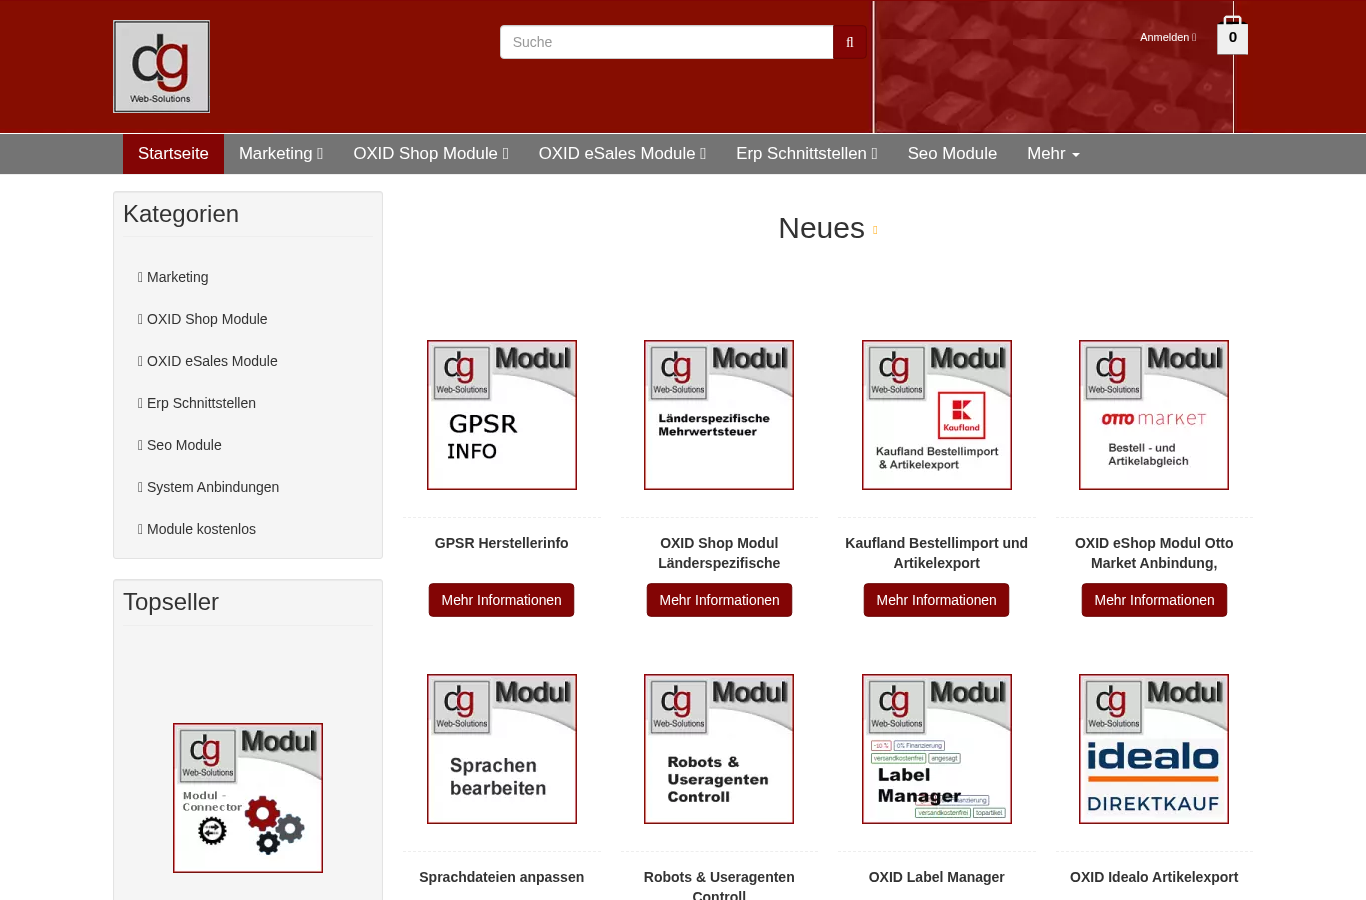Click into the Suche search field
Viewport: 1366px width, 900px height.
(x=667, y=42)
